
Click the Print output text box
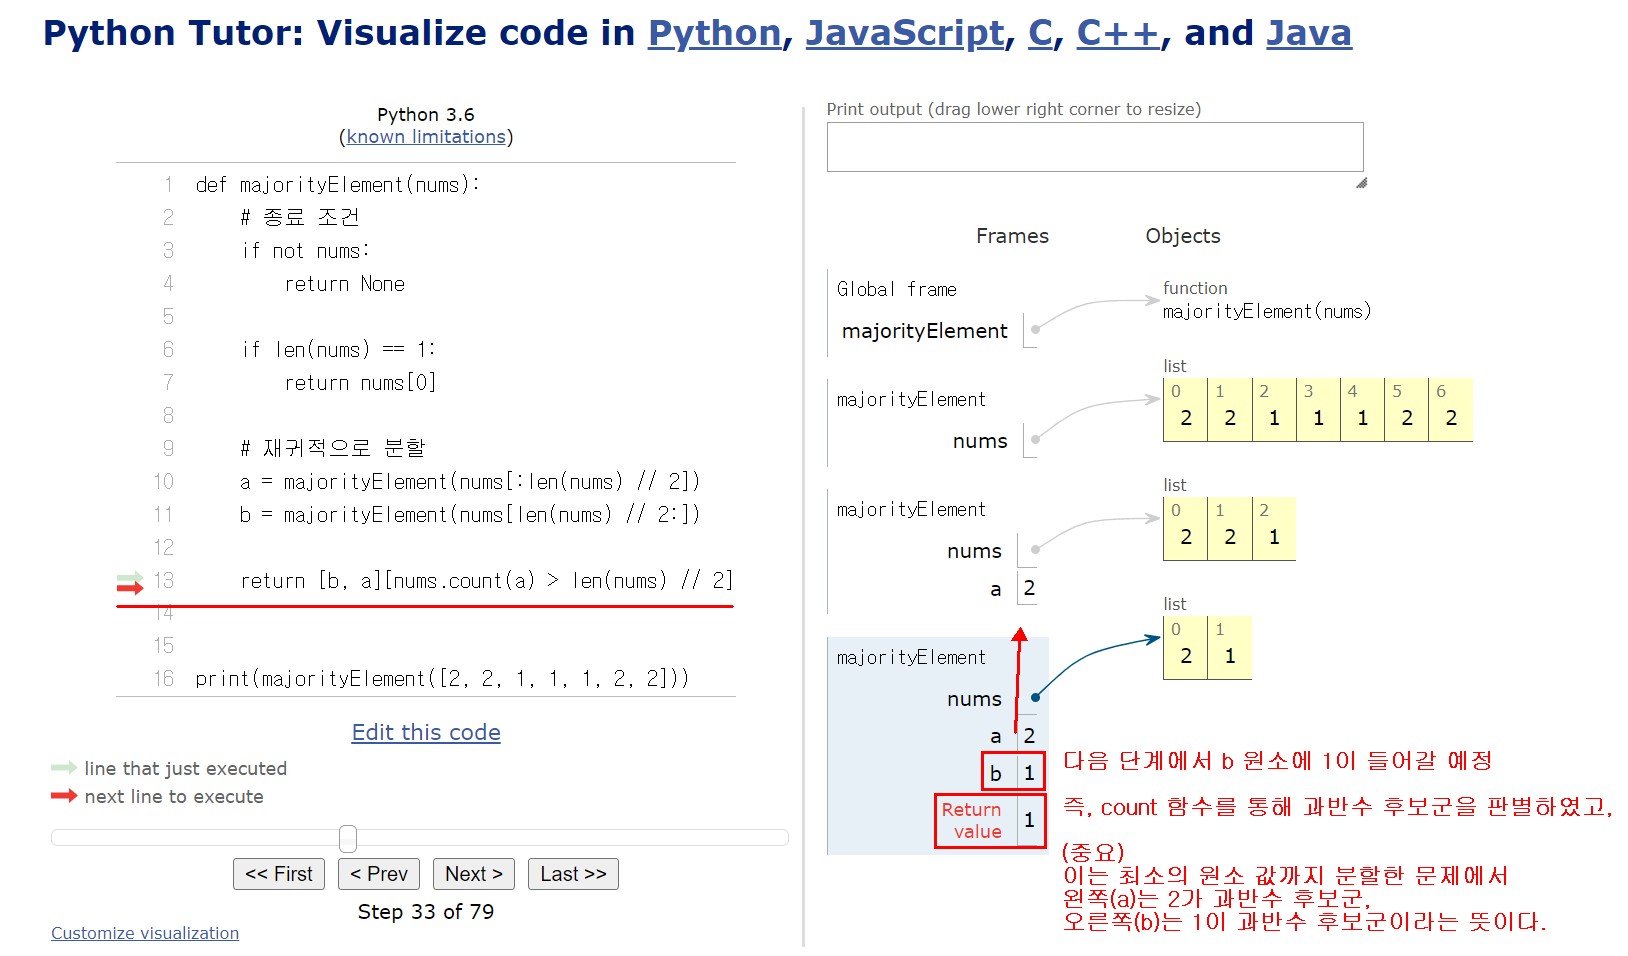click(1095, 147)
